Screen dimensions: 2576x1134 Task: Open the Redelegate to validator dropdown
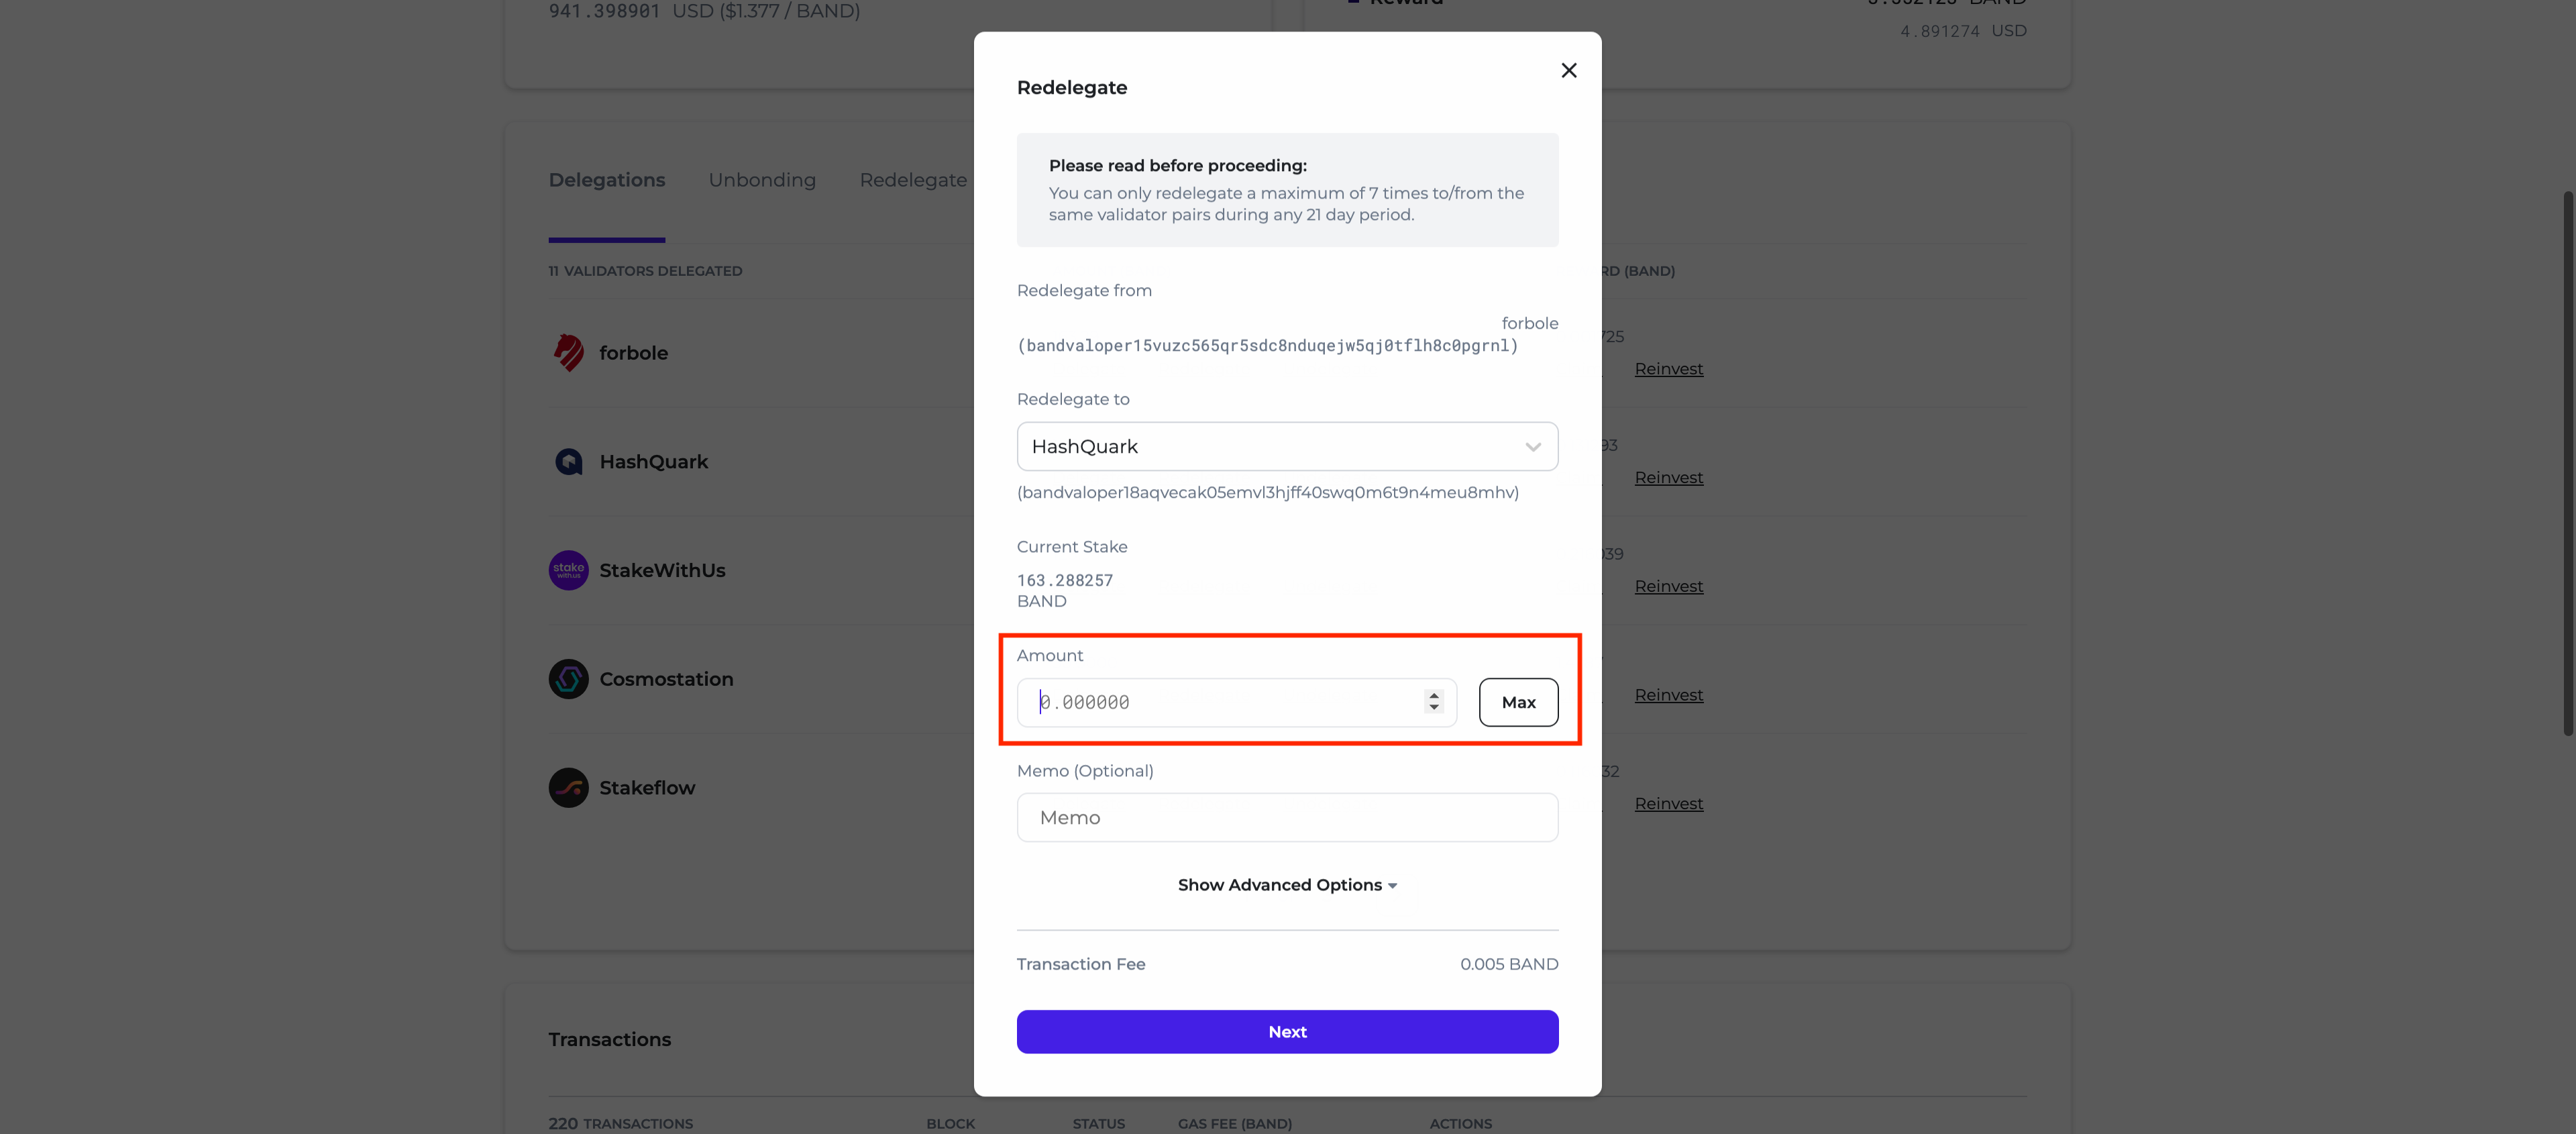click(1286, 447)
